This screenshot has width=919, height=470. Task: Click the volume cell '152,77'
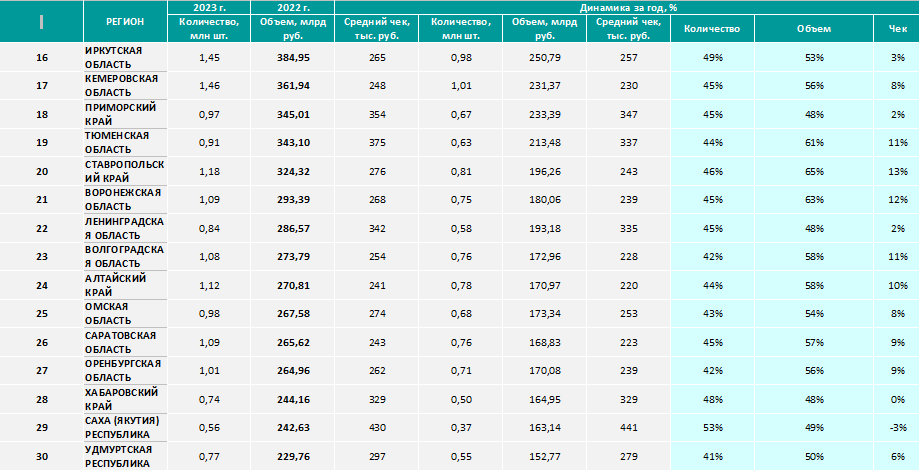click(544, 457)
